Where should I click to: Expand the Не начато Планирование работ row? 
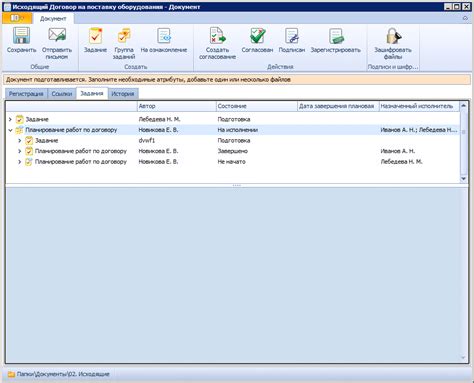20,162
